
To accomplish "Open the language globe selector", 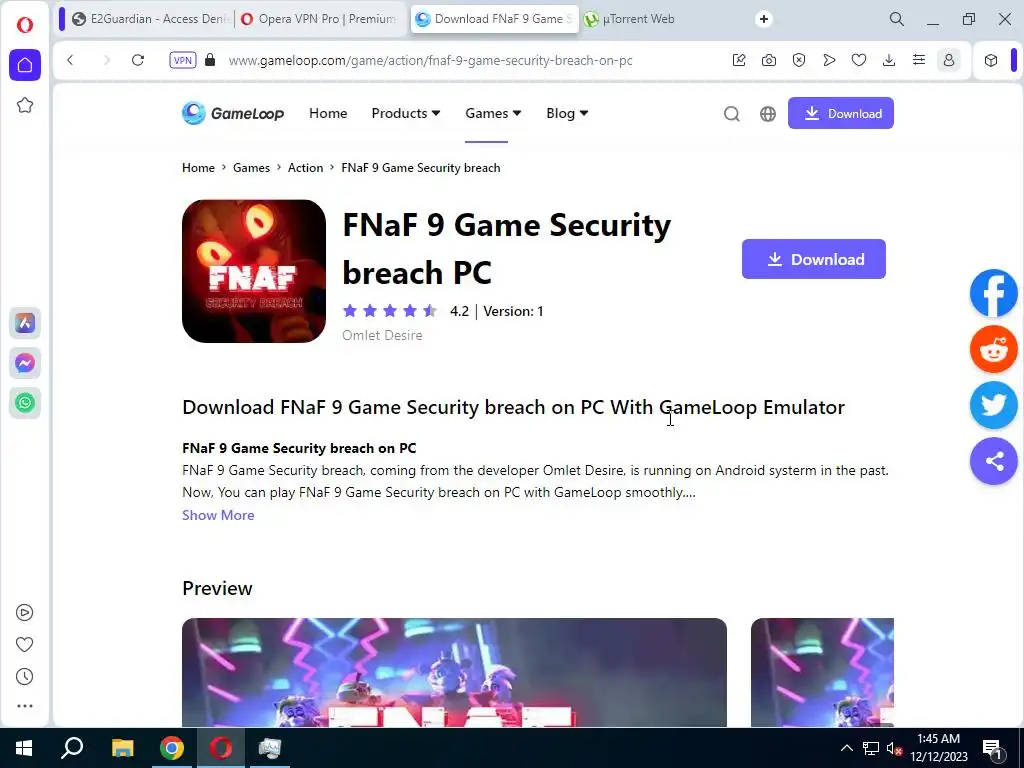I will tap(767, 114).
